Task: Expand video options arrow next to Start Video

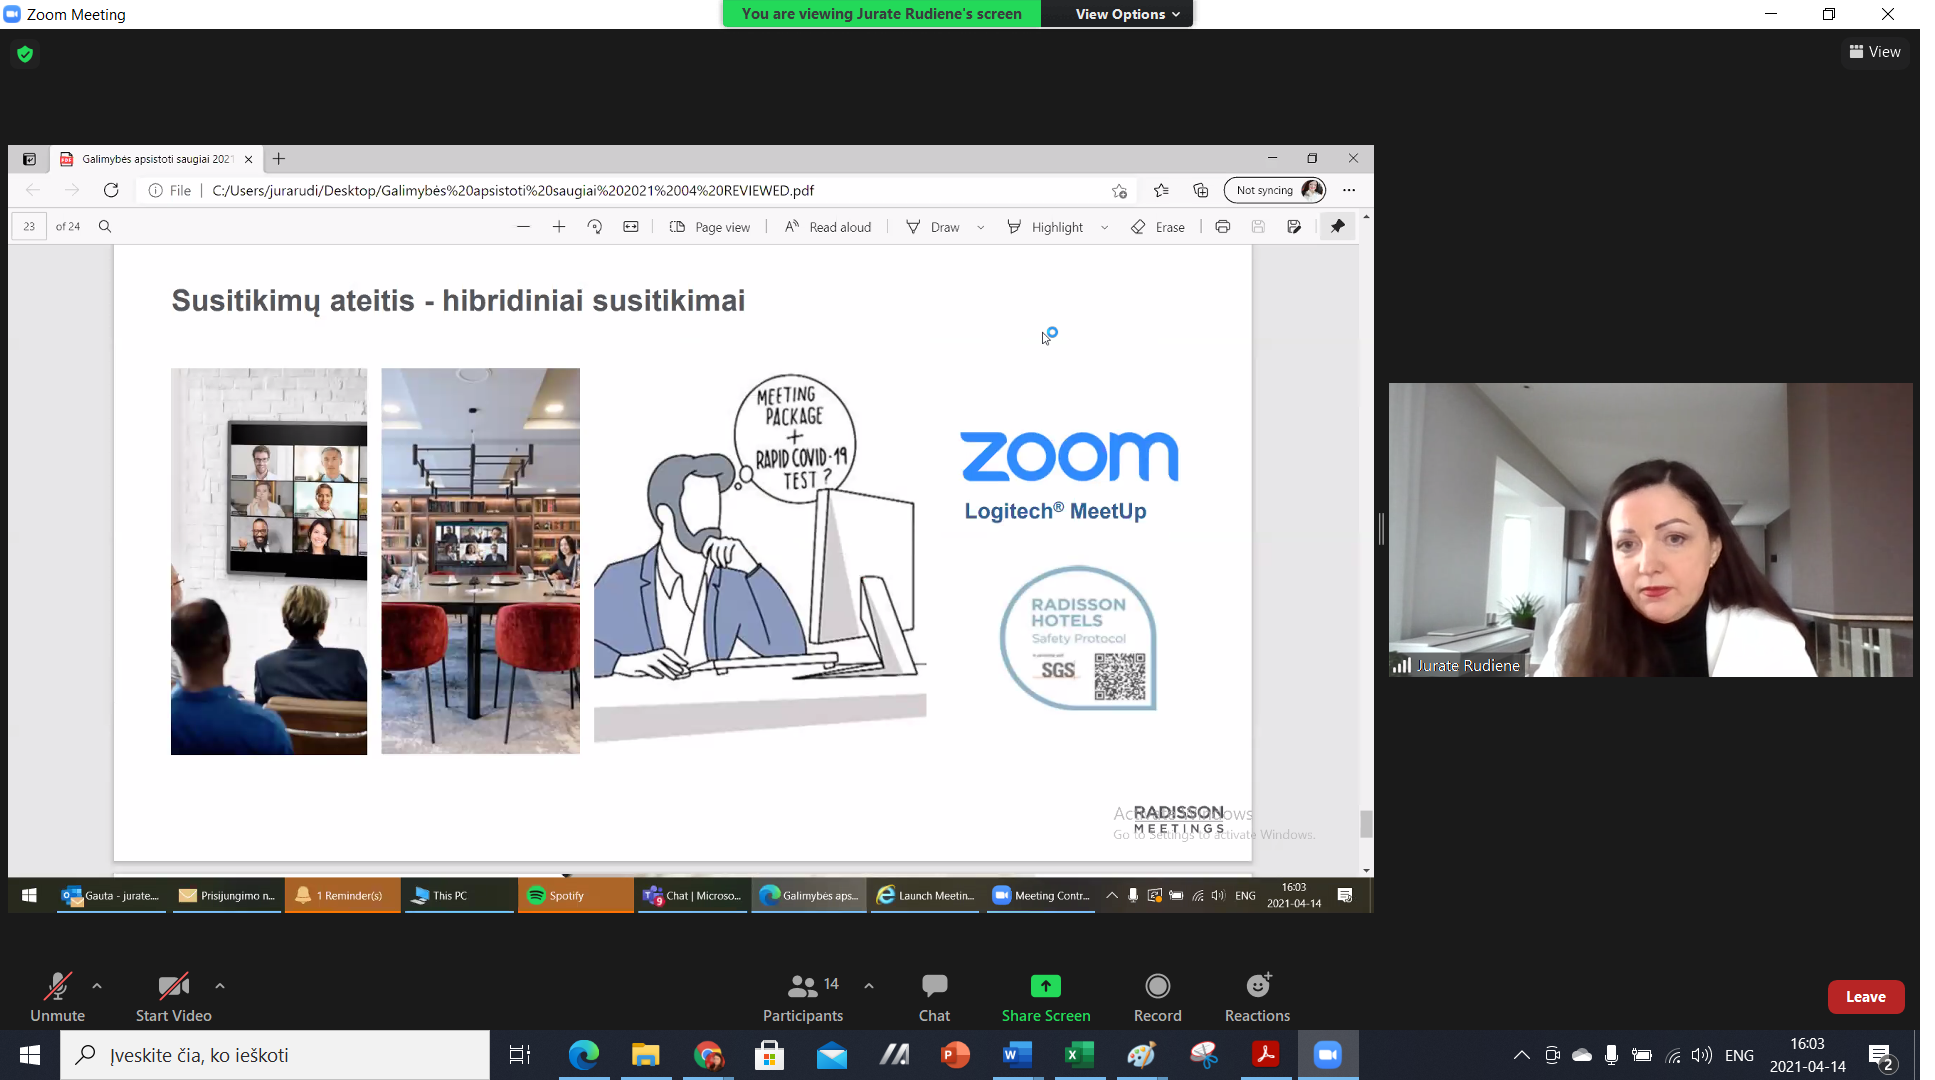Action: click(220, 986)
